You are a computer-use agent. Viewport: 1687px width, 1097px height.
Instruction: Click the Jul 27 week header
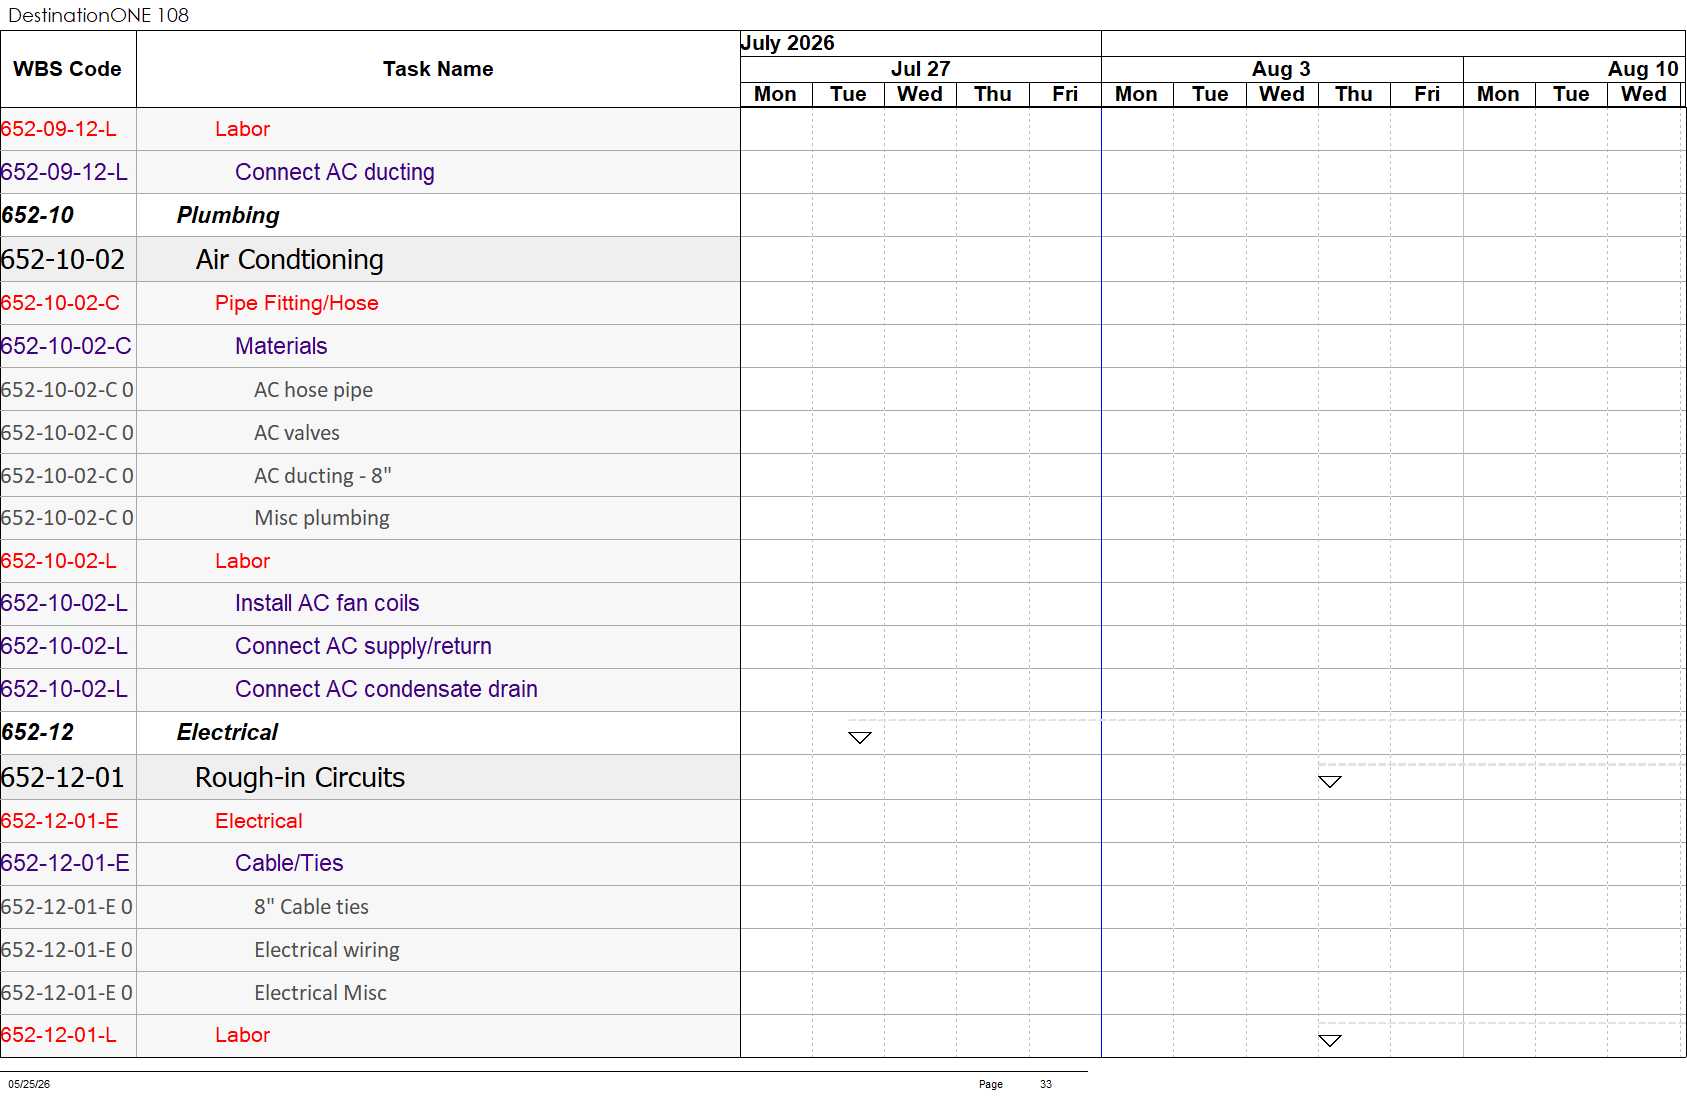(920, 69)
